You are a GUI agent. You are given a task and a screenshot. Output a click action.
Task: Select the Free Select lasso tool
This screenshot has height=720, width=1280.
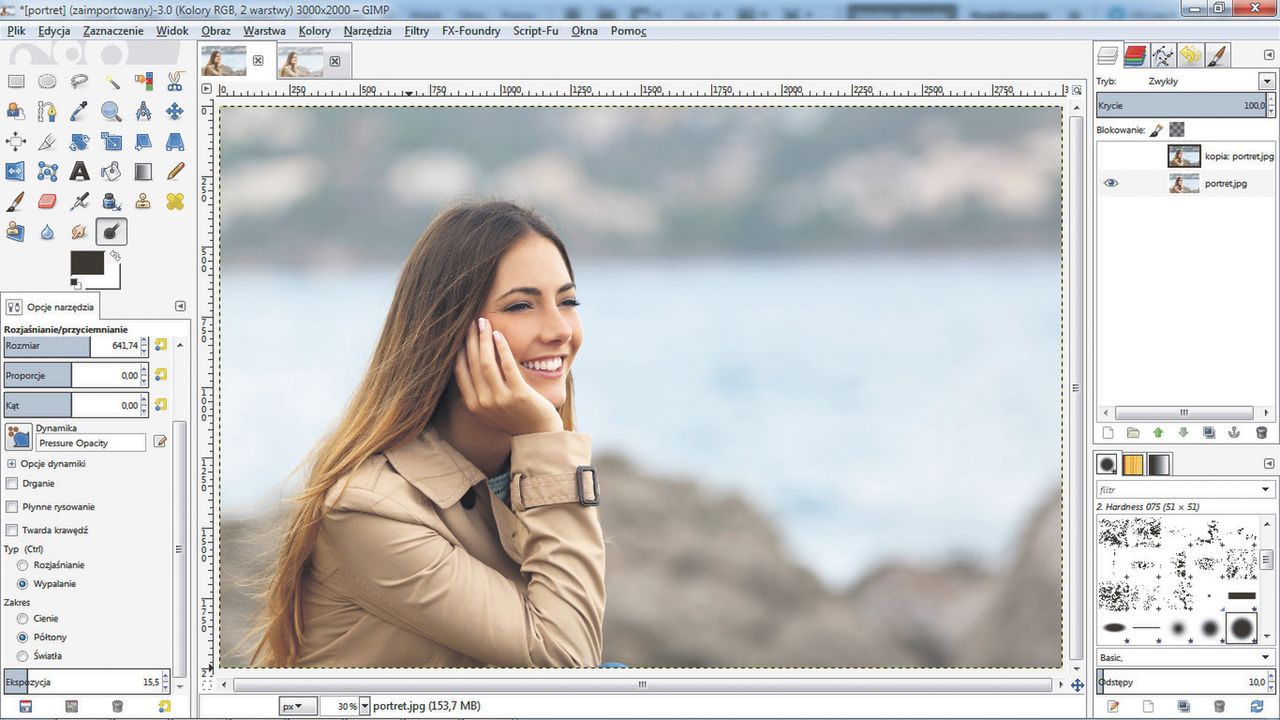[x=79, y=81]
